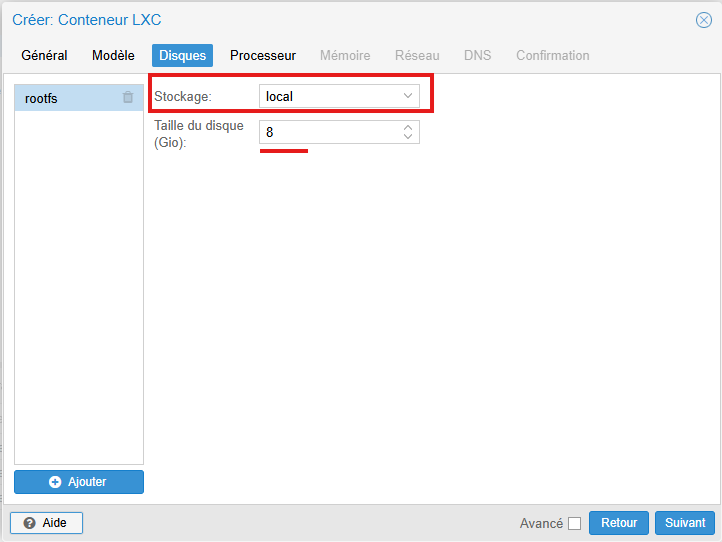Click the Stockage label text

coord(183,97)
